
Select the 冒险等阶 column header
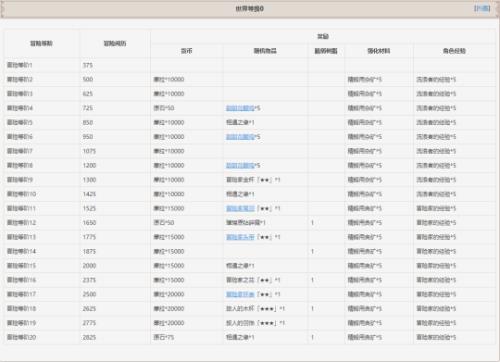[x=41, y=44]
